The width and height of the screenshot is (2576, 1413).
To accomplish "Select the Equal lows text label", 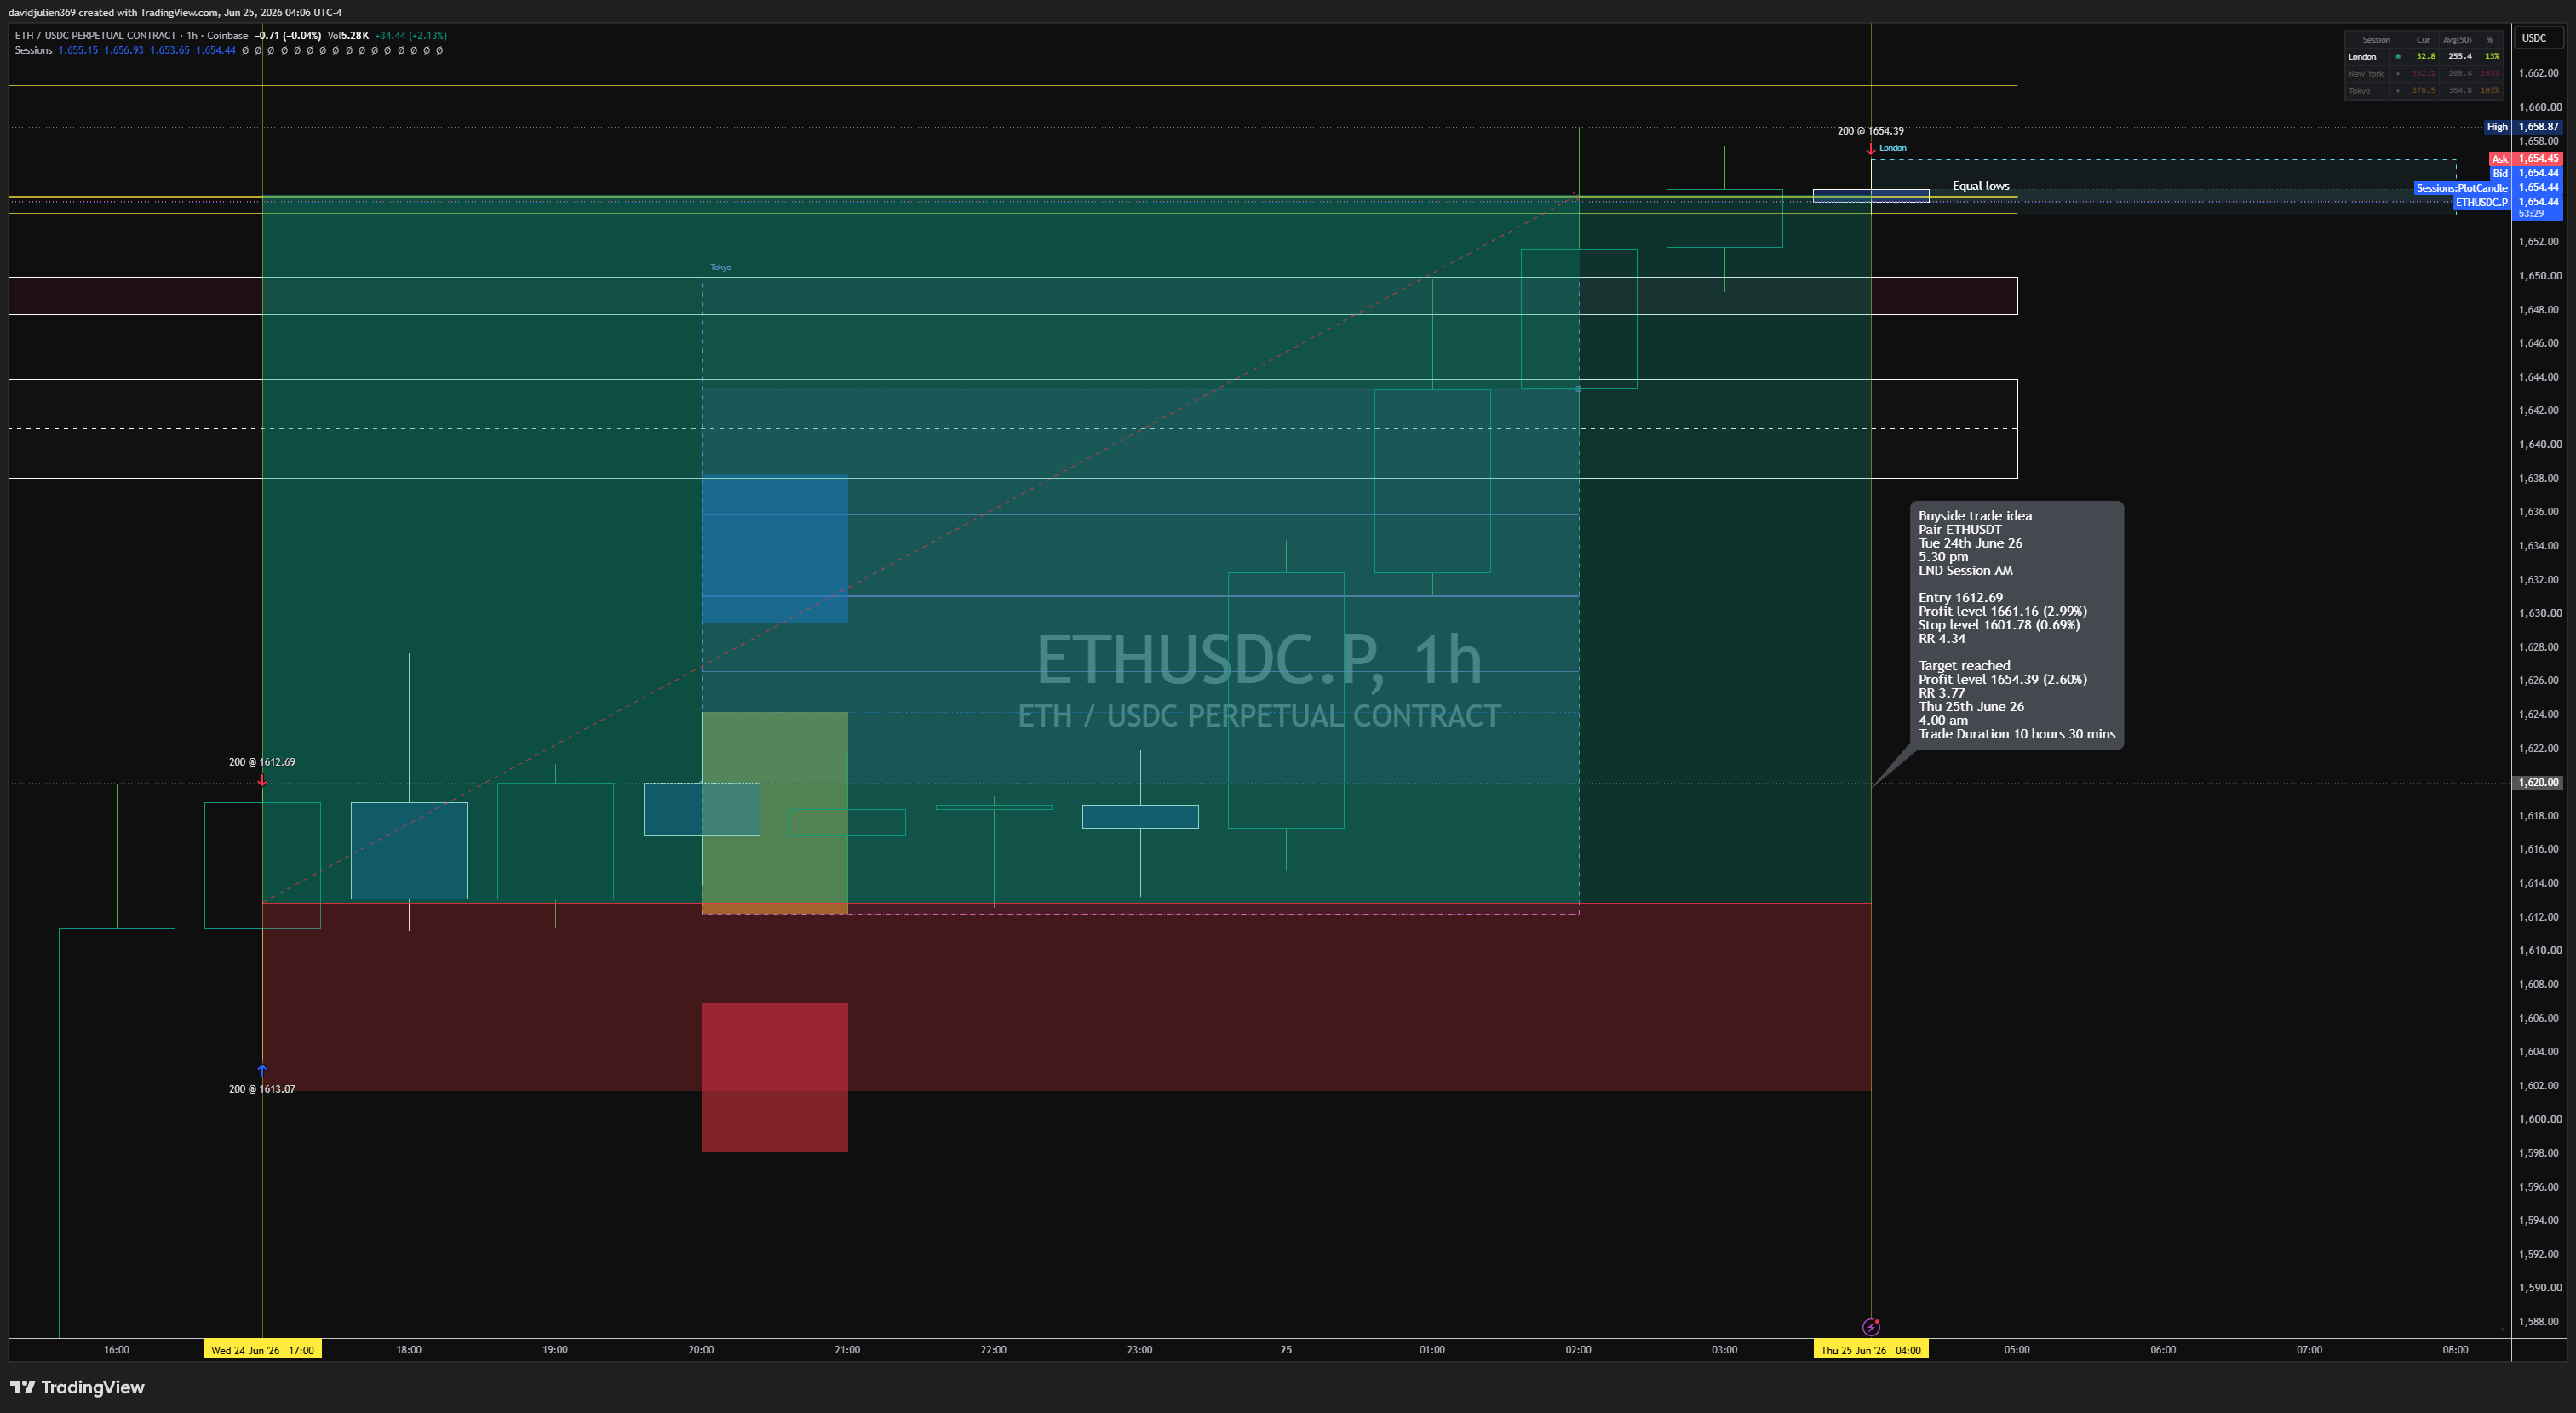I will [x=1980, y=186].
